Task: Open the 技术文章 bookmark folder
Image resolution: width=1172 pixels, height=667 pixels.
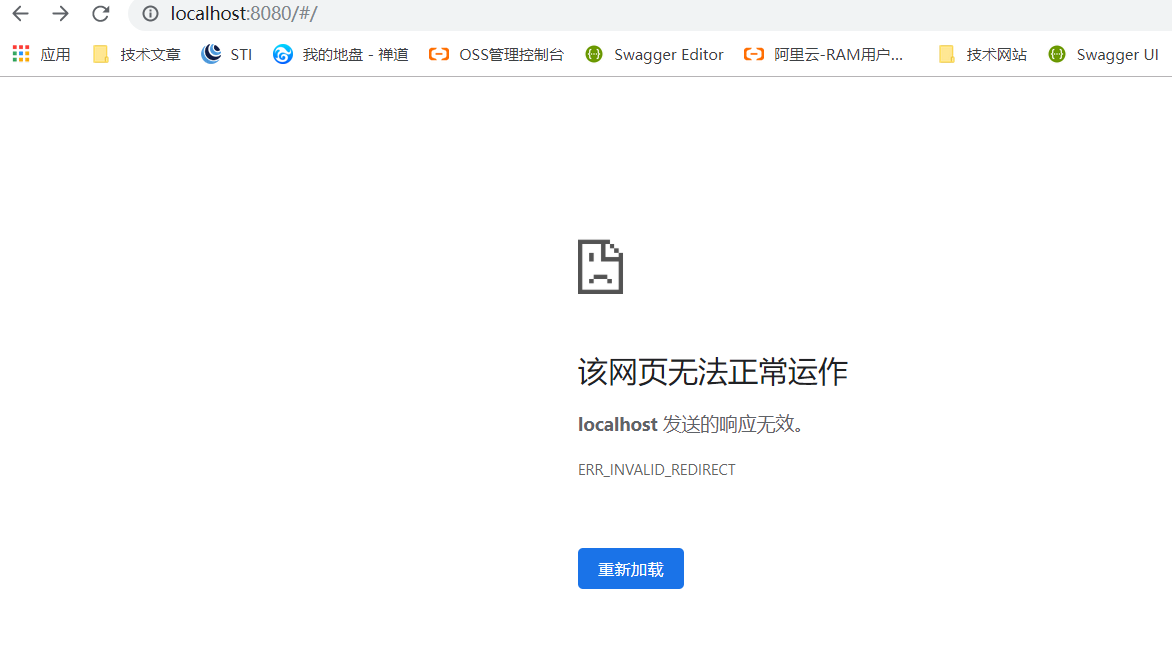Action: 136,54
